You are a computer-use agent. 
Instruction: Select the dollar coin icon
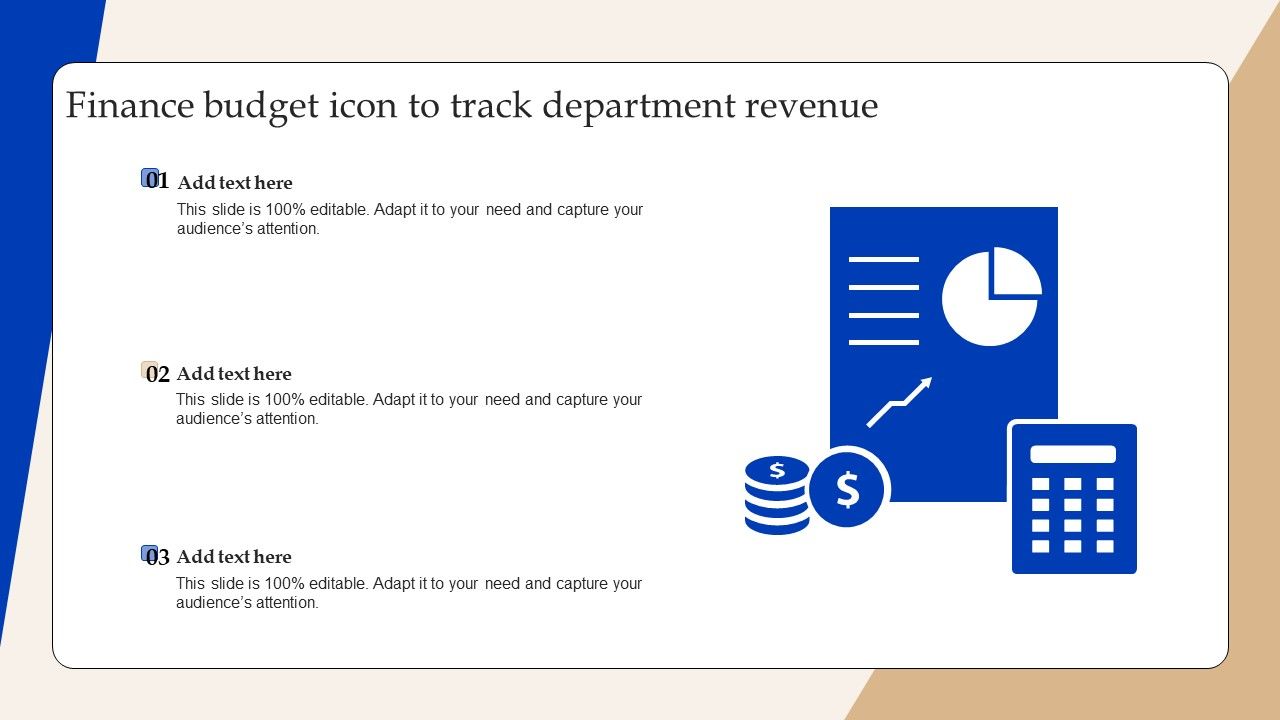(848, 490)
